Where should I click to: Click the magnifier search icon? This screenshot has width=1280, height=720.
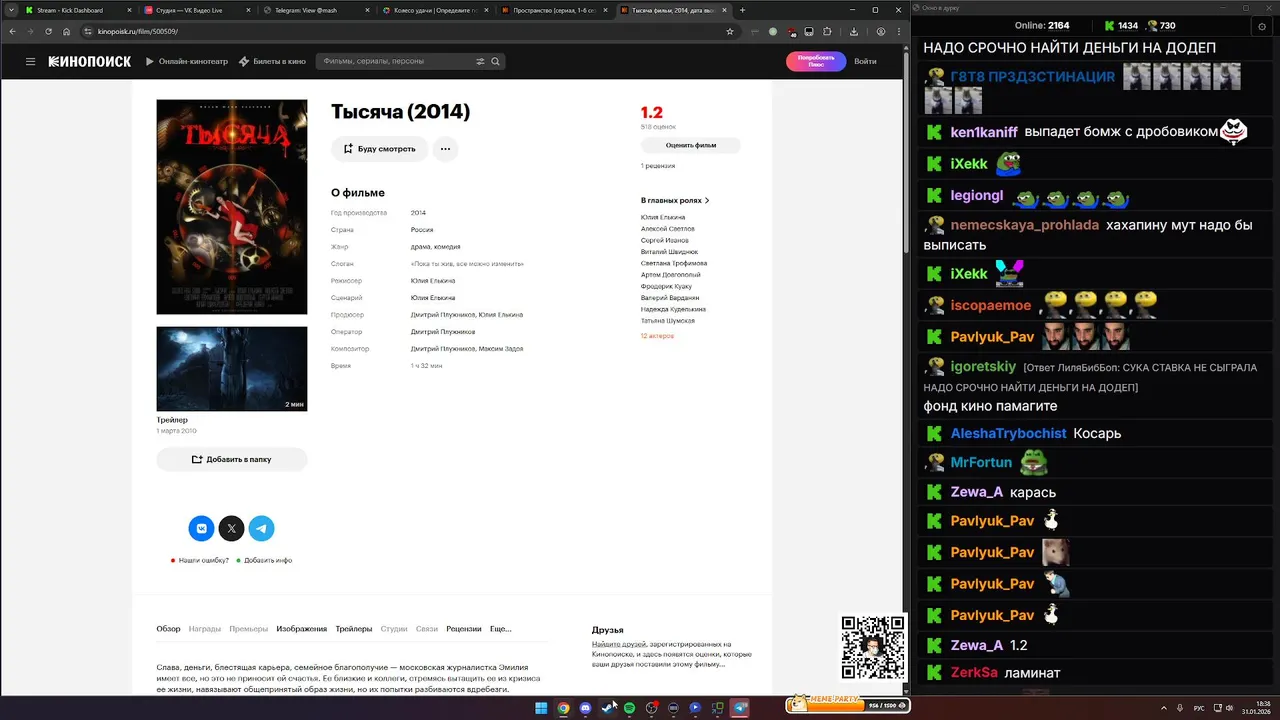494,61
